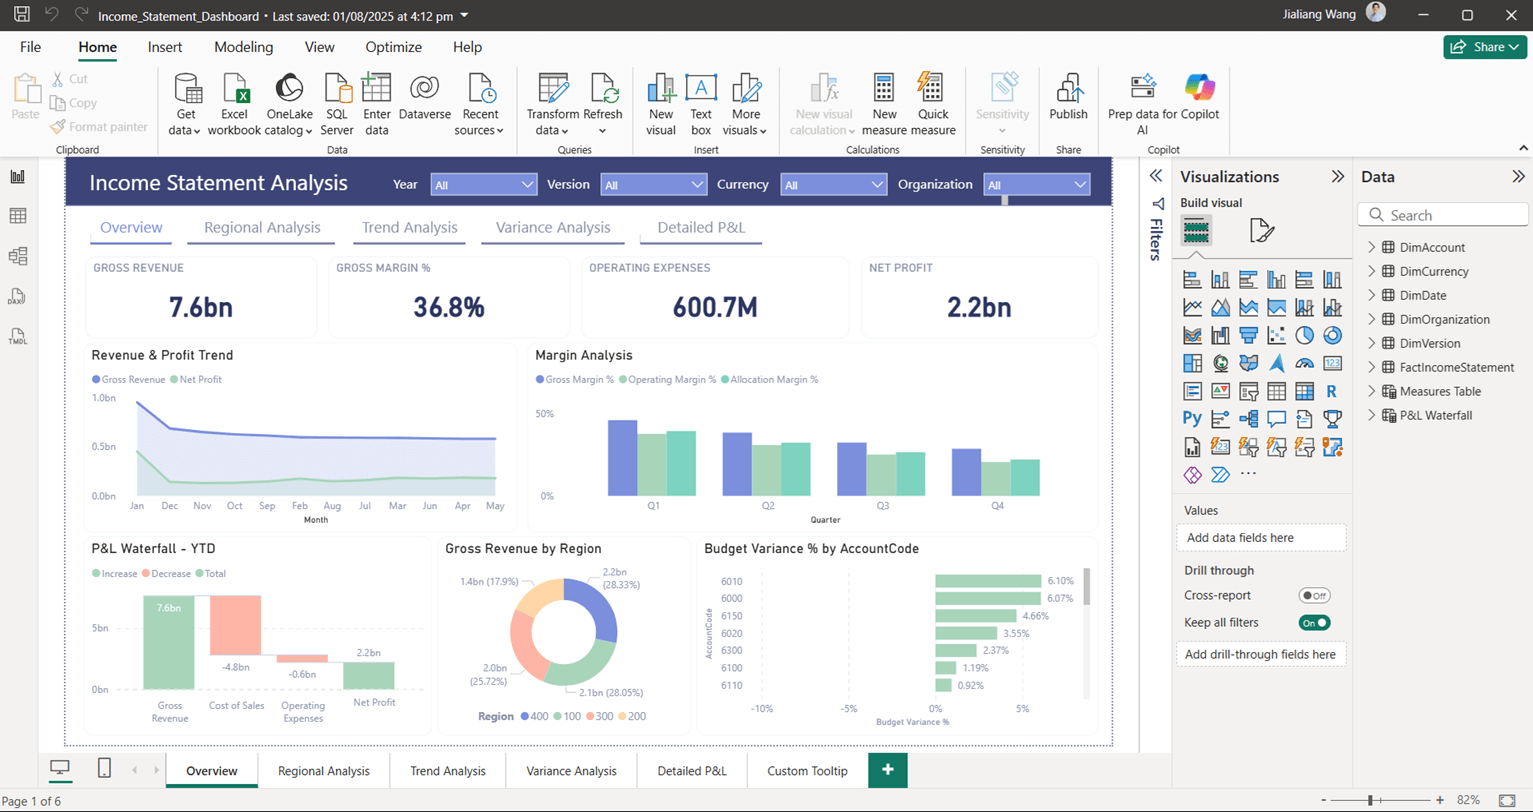Insert a Text box

coord(701,90)
